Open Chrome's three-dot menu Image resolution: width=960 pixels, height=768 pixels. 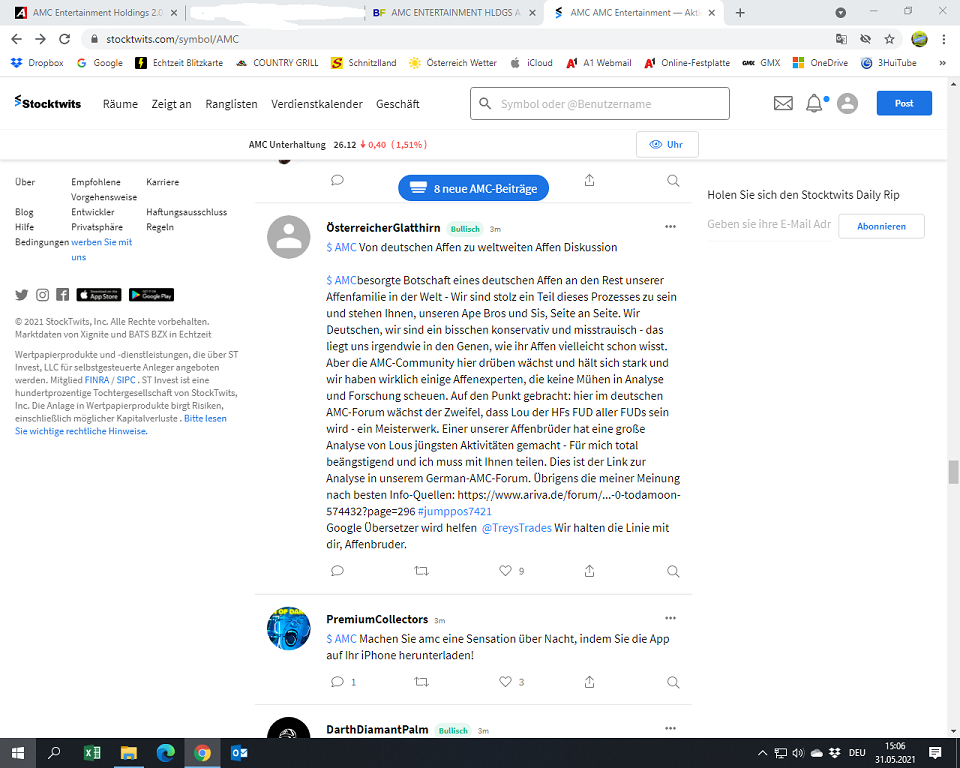click(x=943, y=39)
